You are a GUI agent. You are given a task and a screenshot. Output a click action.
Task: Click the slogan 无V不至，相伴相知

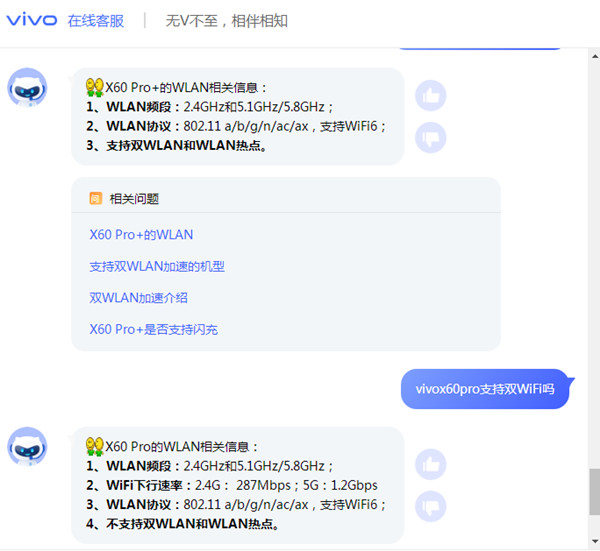[227, 21]
